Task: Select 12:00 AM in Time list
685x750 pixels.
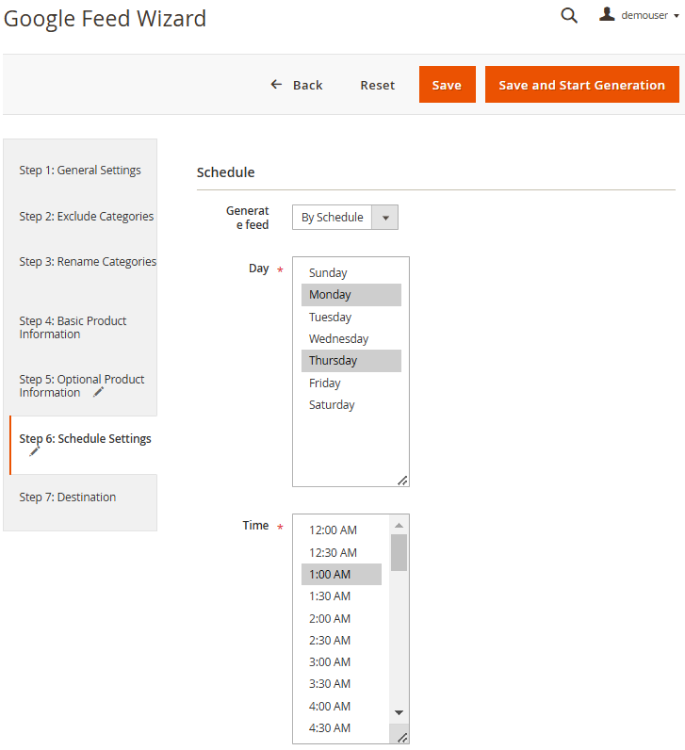Action: [342, 530]
